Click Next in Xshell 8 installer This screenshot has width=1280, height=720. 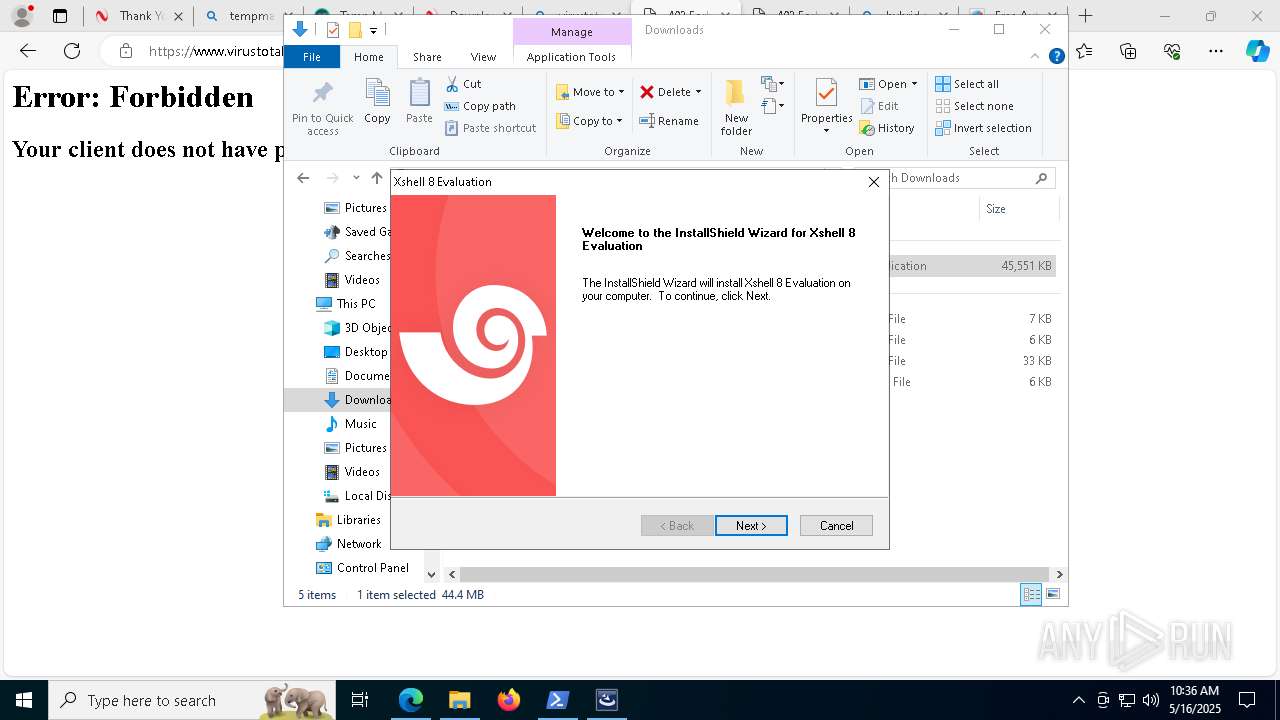[751, 526]
